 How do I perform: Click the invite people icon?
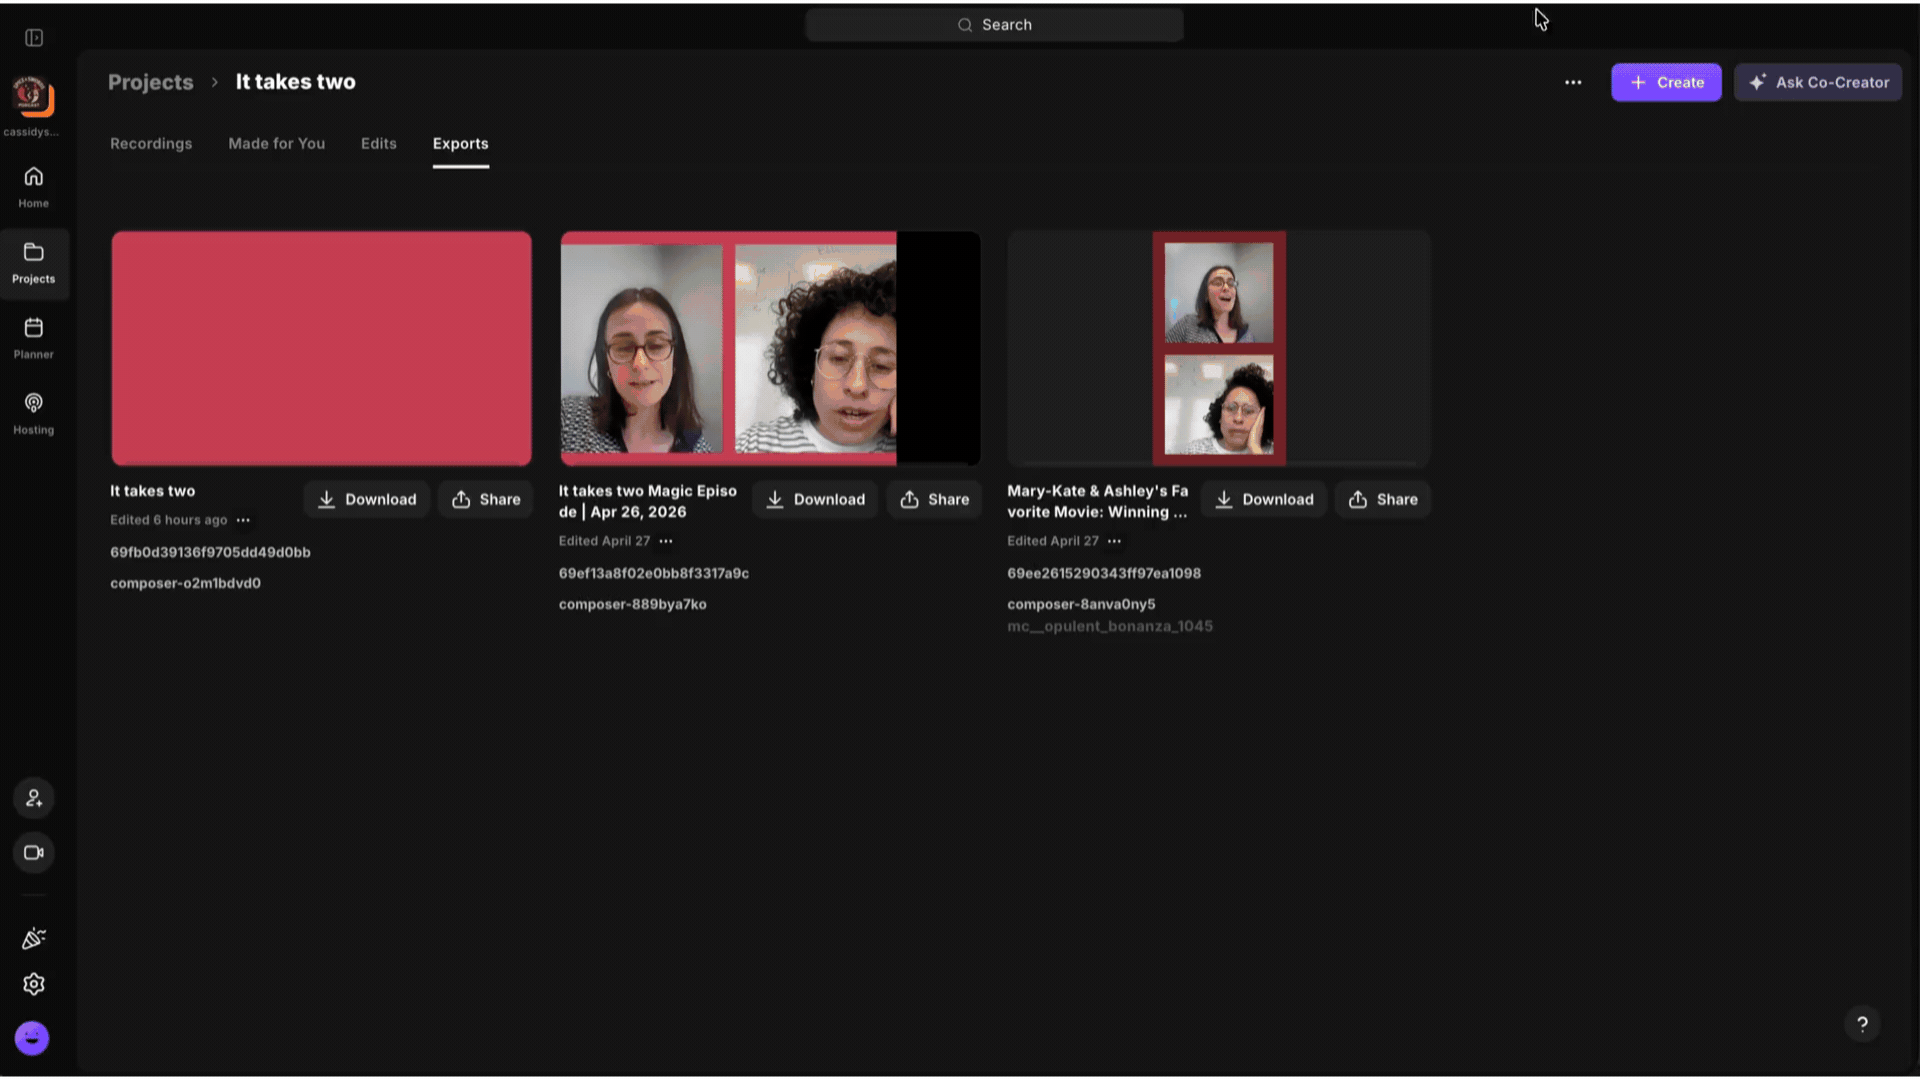click(33, 798)
